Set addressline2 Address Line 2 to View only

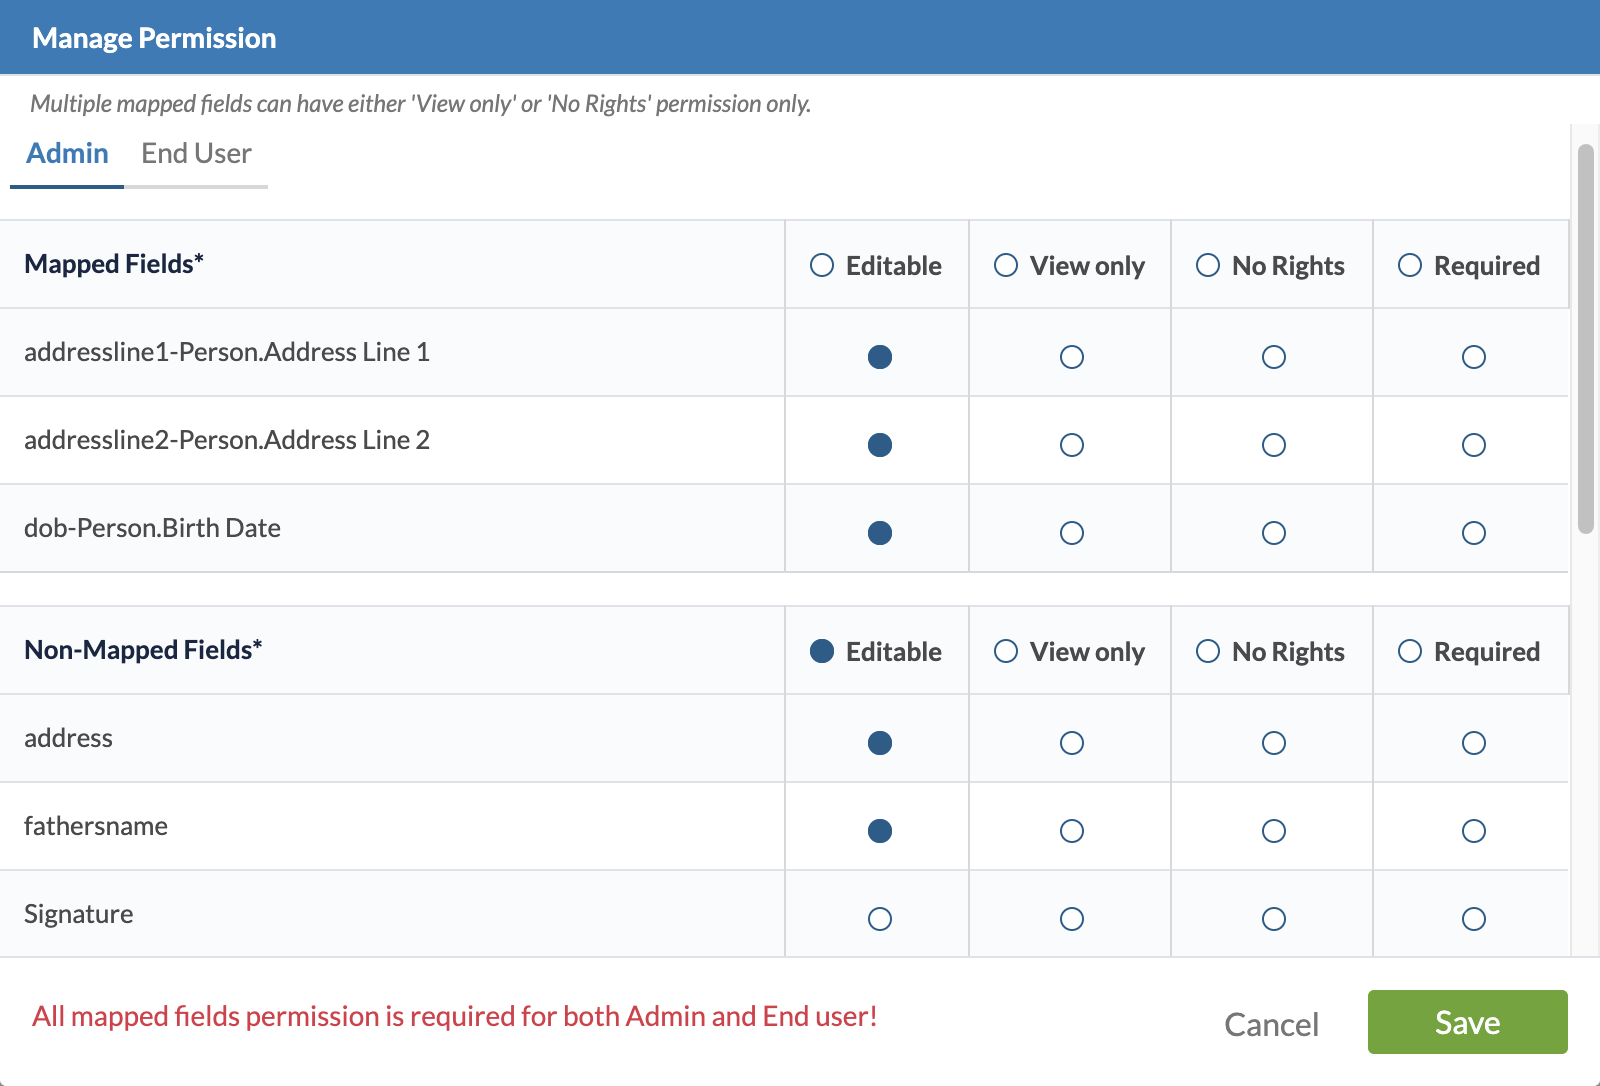pos(1072,445)
